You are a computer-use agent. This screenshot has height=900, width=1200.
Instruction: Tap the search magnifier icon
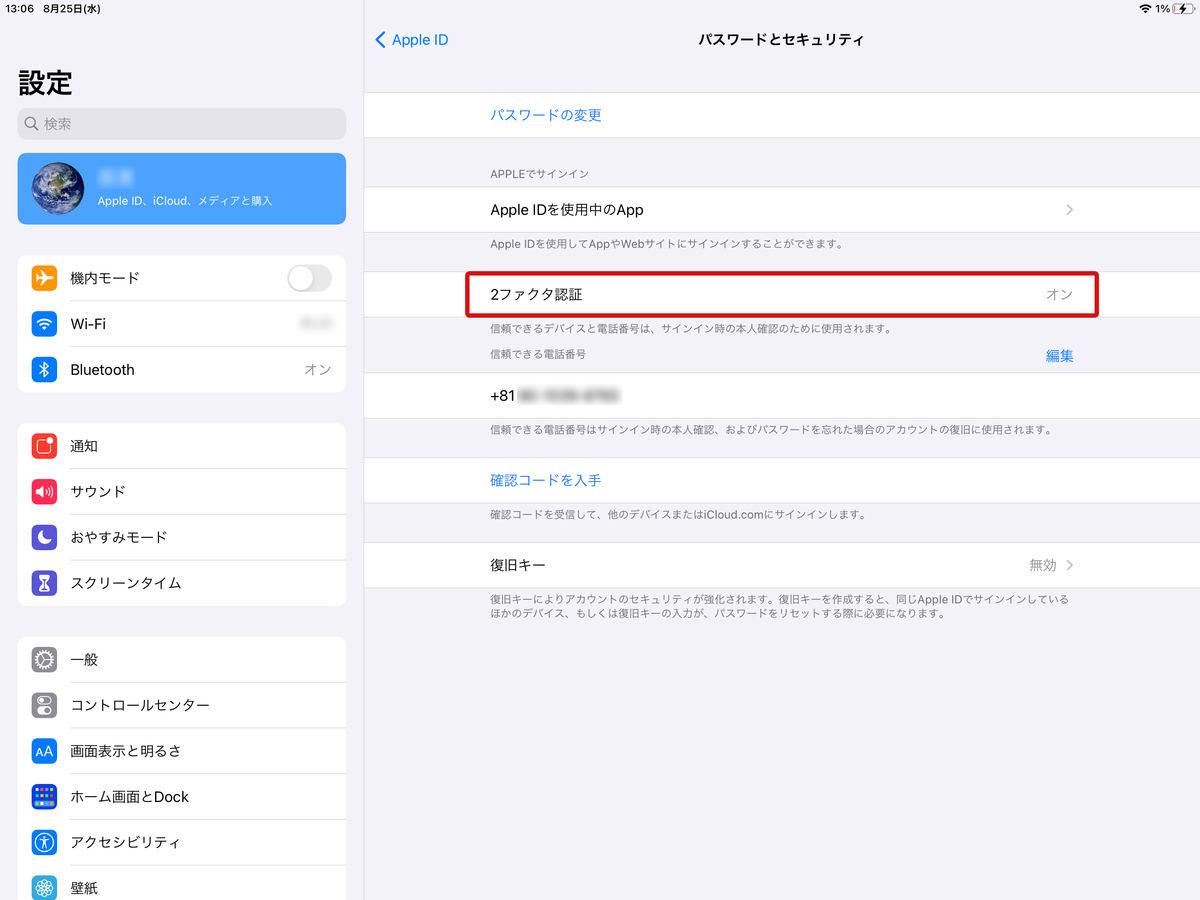(x=32, y=124)
